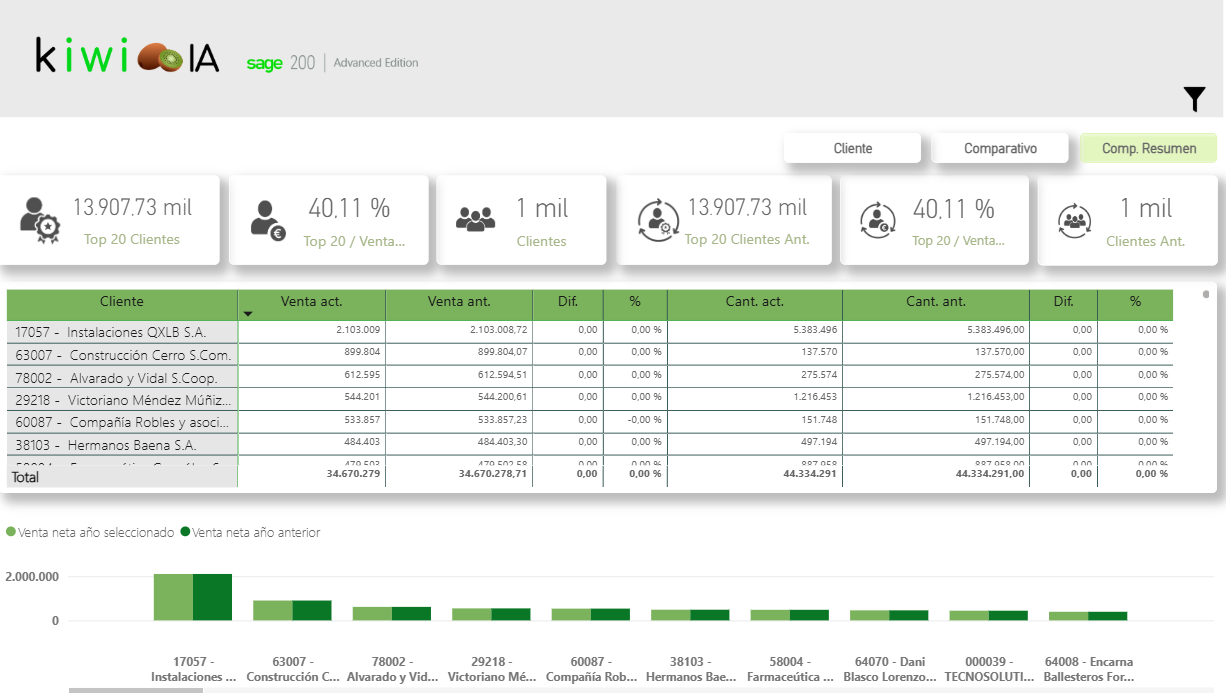This screenshot has width=1226, height=693.
Task: Open the filter funnel icon
Action: point(1194,98)
